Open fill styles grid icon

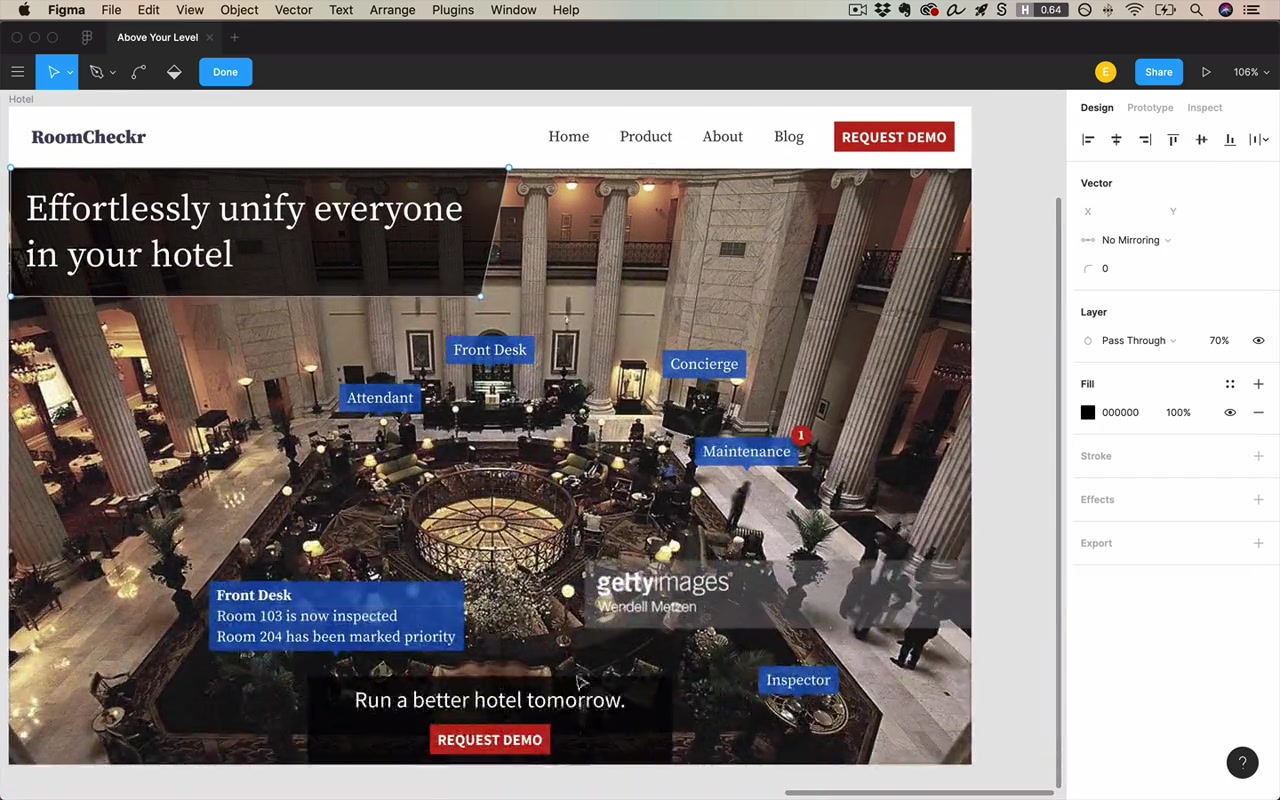1230,384
